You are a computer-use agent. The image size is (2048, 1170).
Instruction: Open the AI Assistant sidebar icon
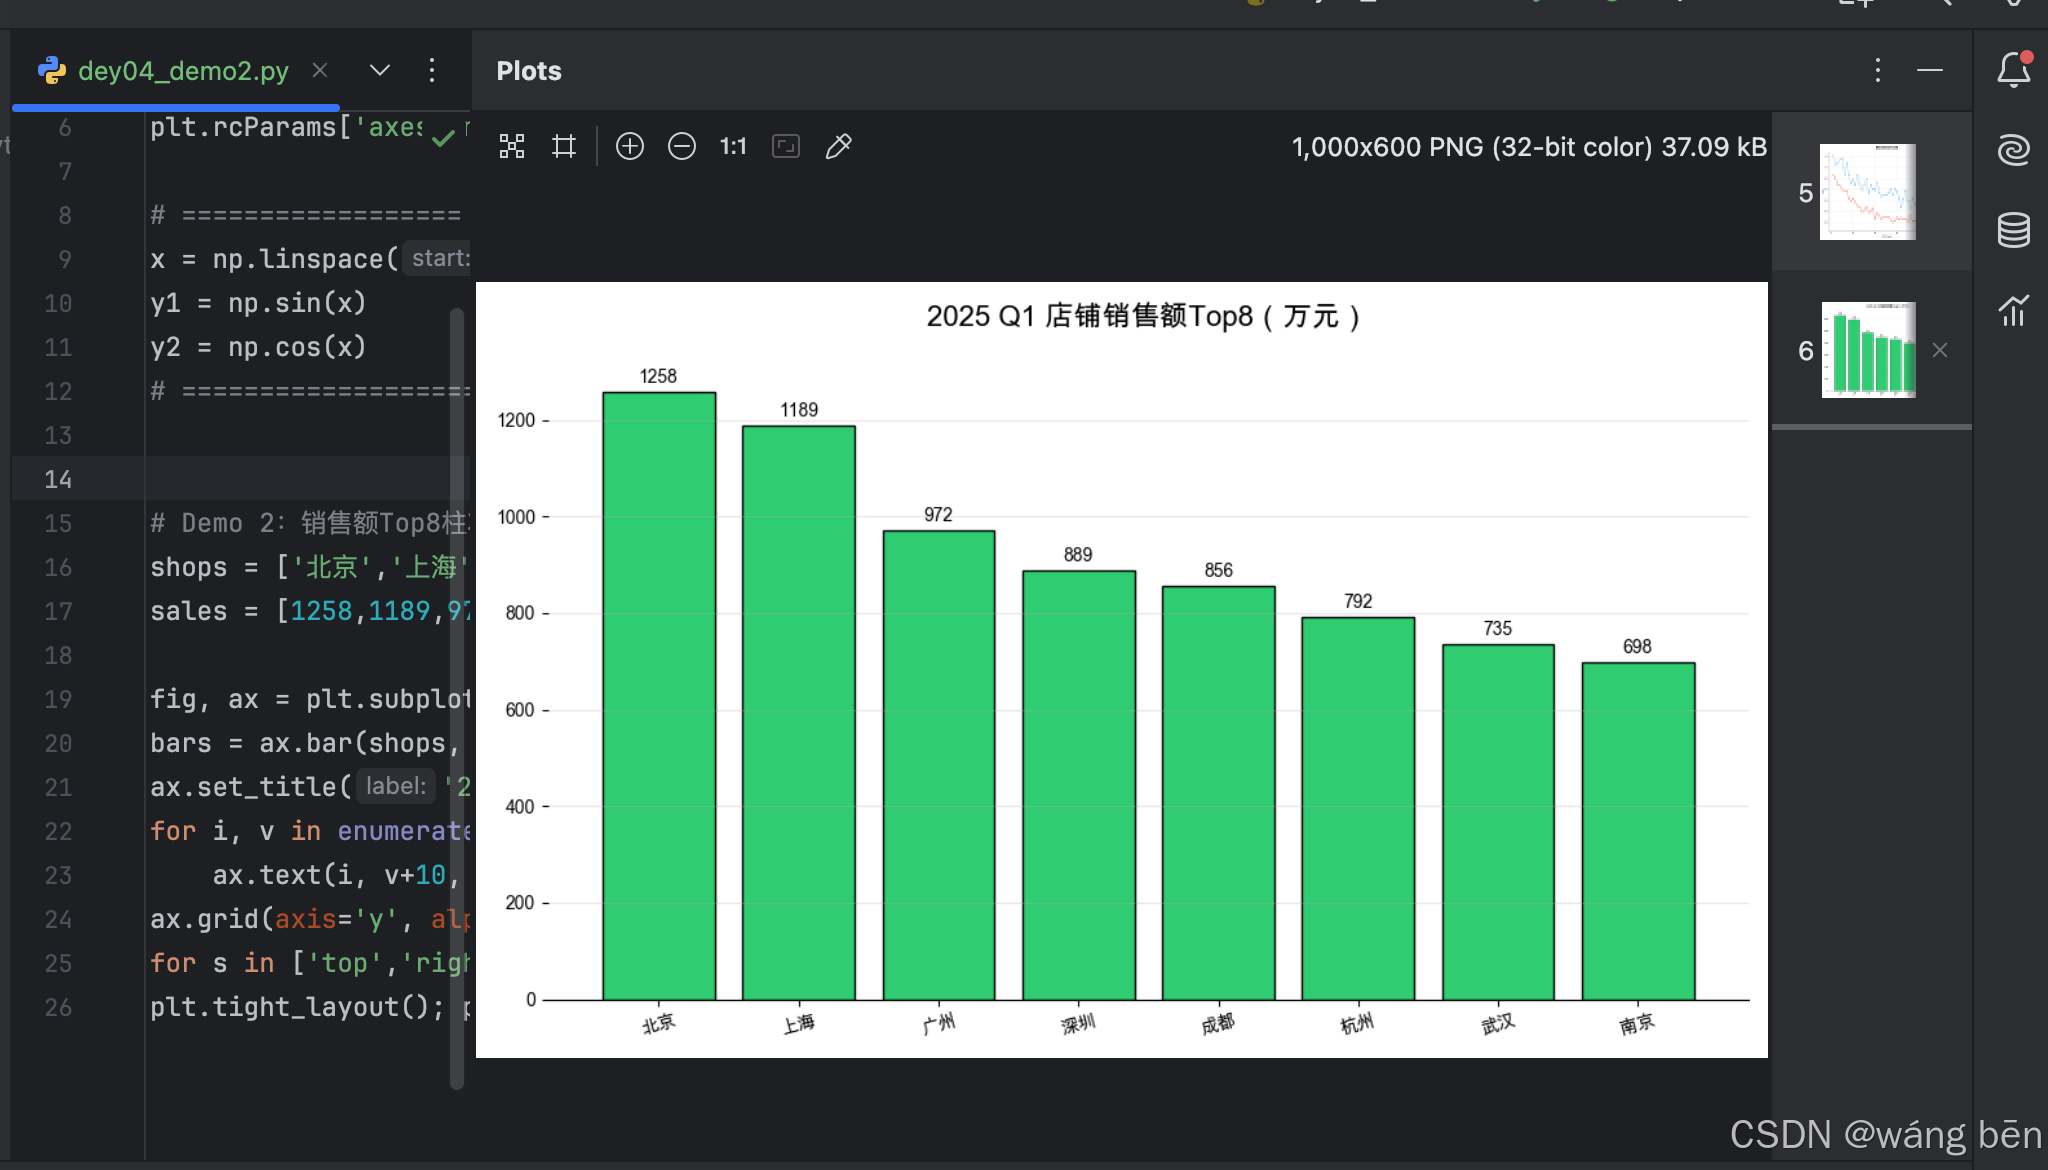2015,149
